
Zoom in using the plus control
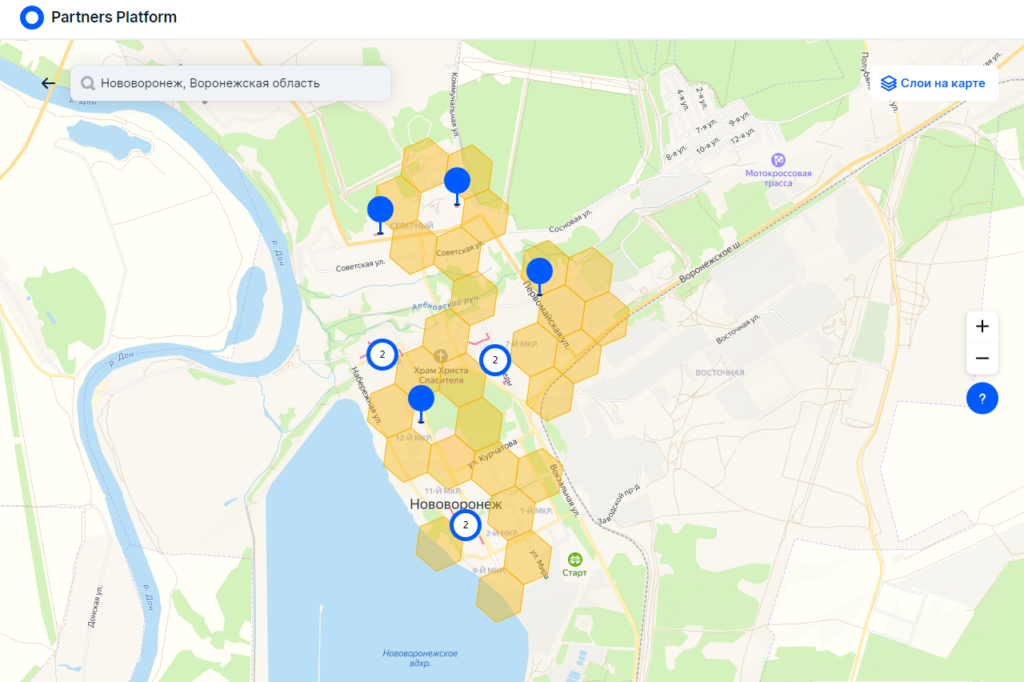pyautogui.click(x=981, y=326)
